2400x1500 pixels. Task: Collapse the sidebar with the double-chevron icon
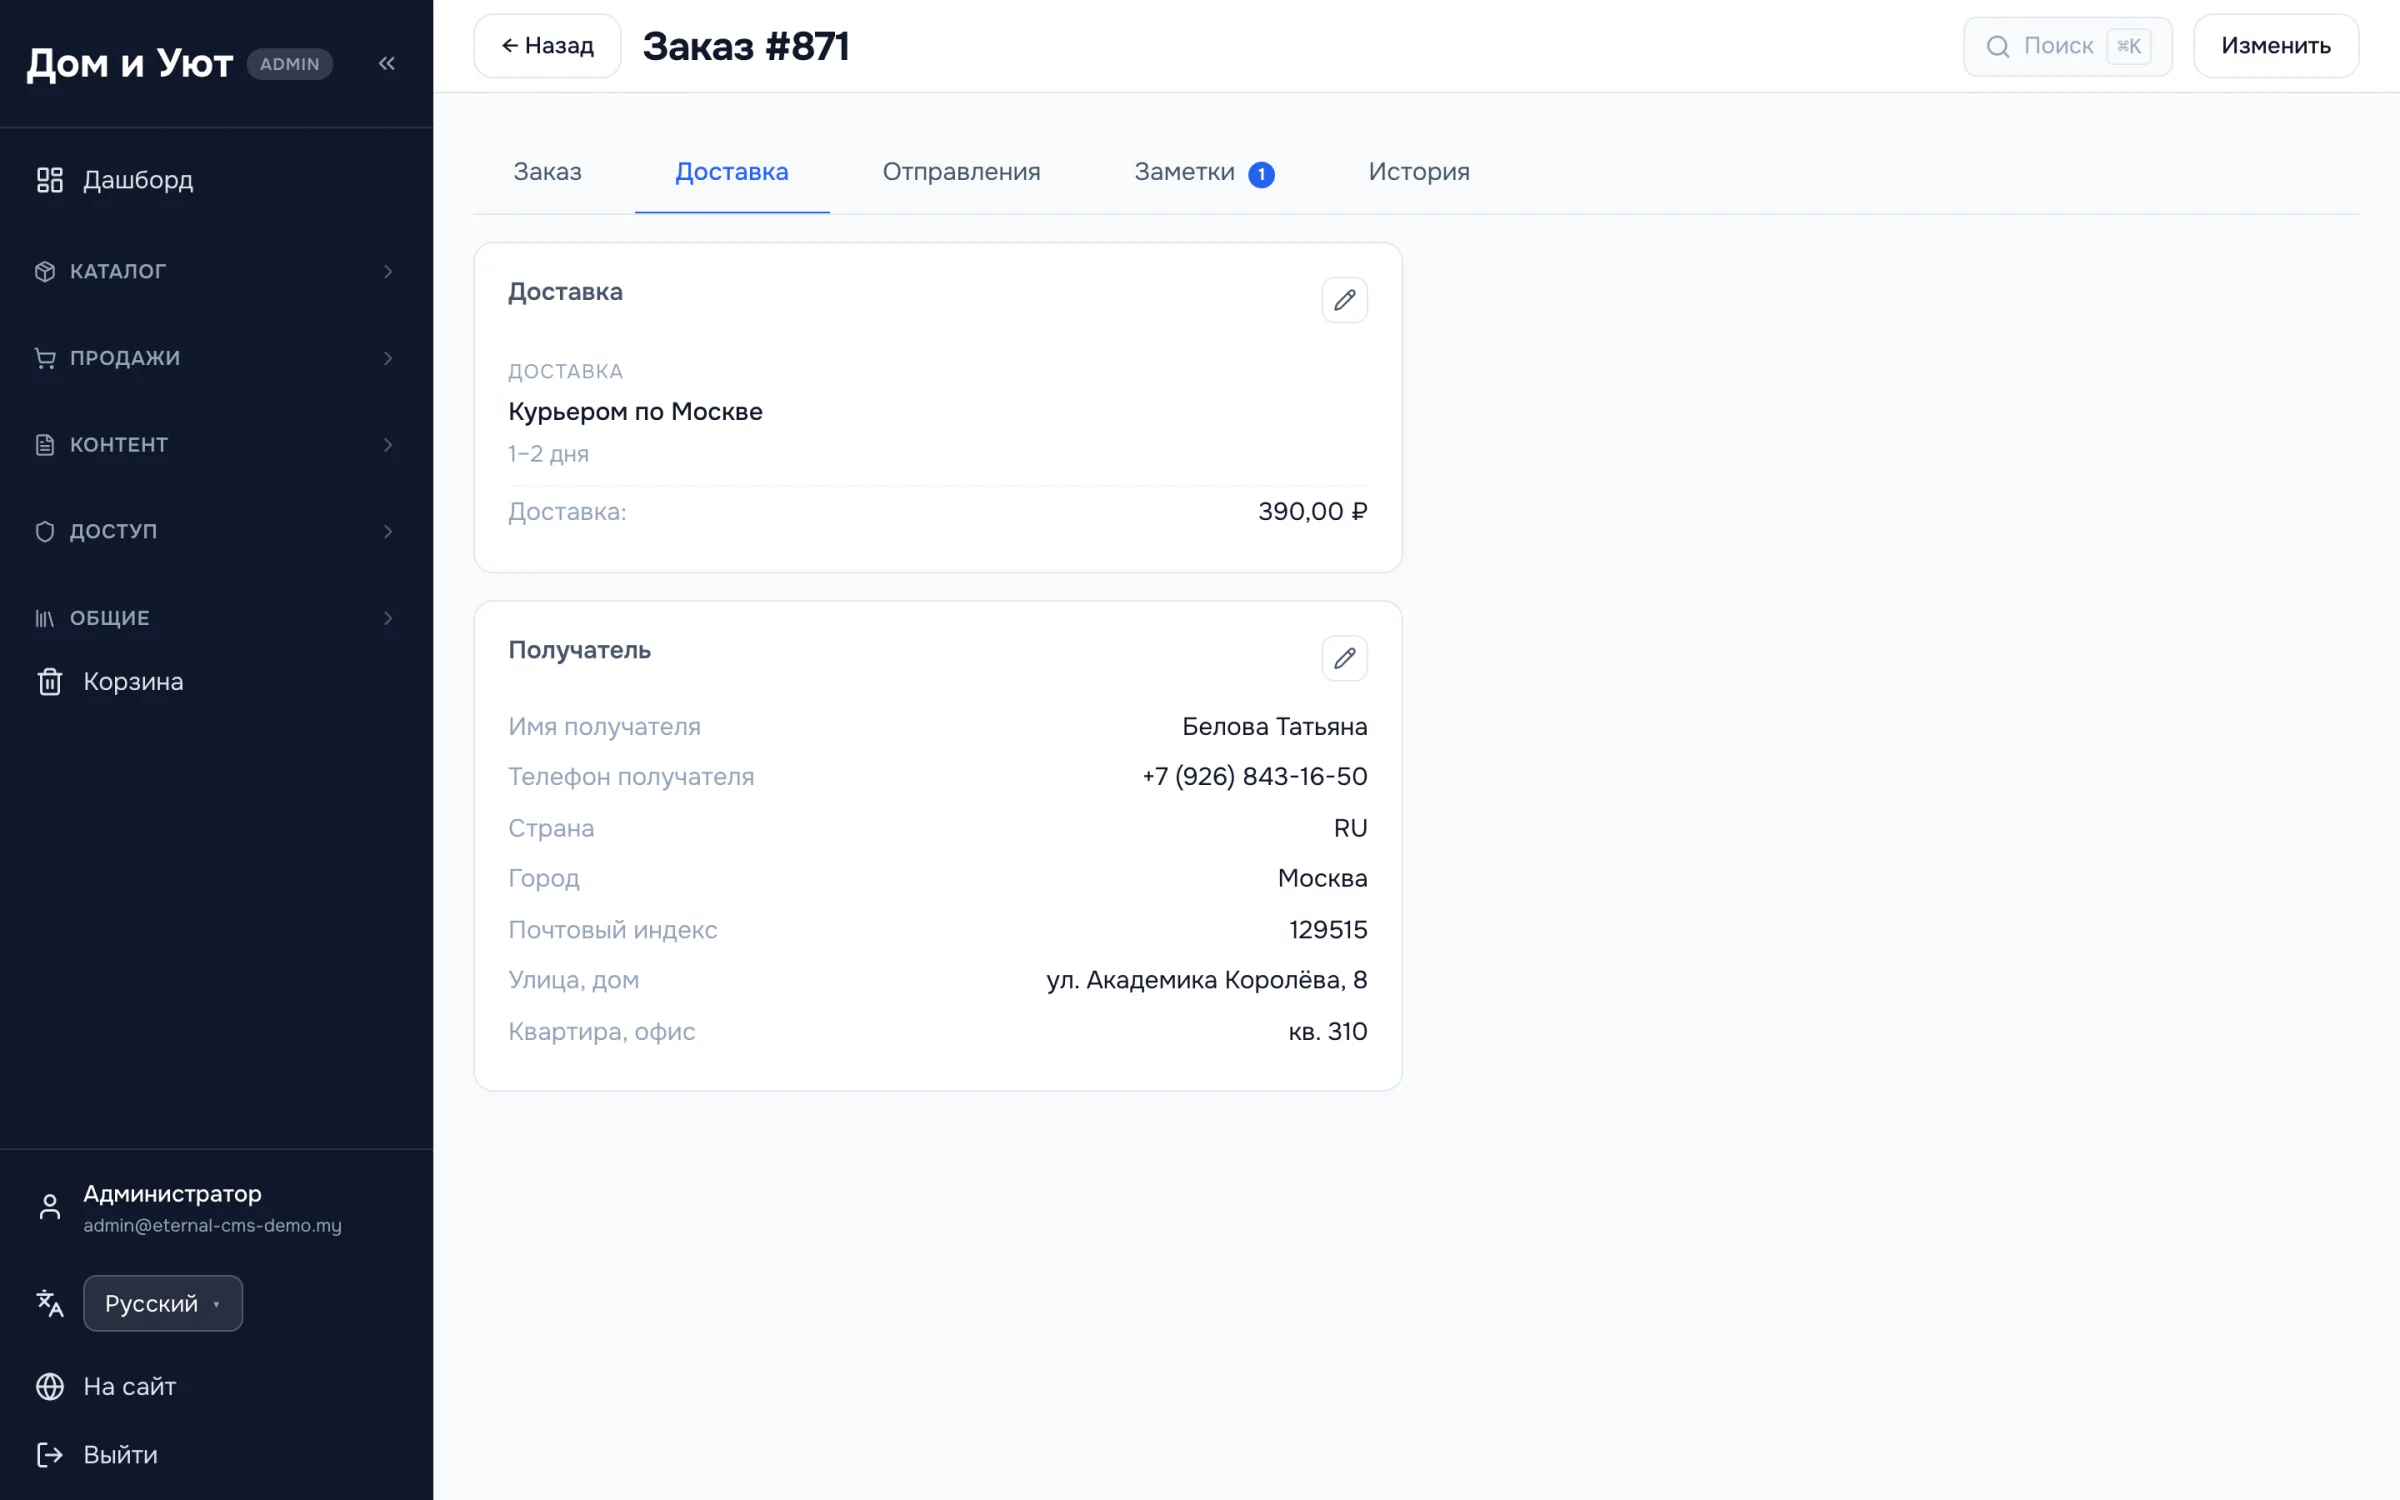(387, 64)
